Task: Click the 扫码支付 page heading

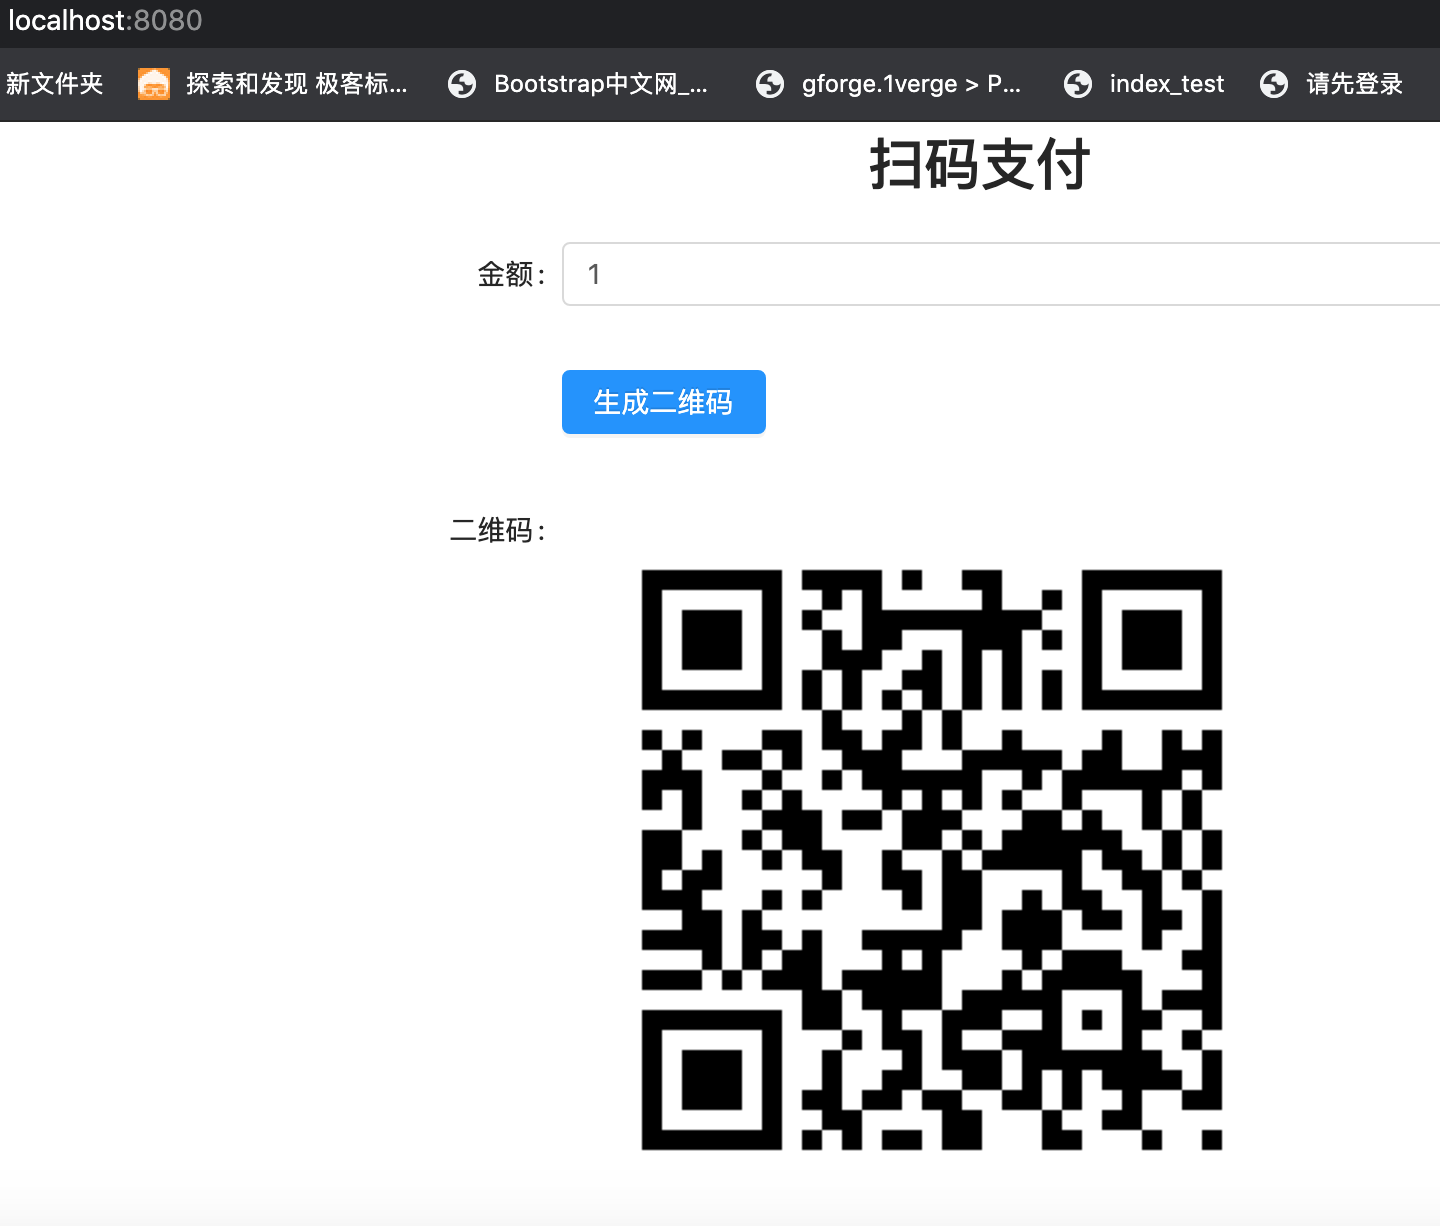Action: point(979,164)
